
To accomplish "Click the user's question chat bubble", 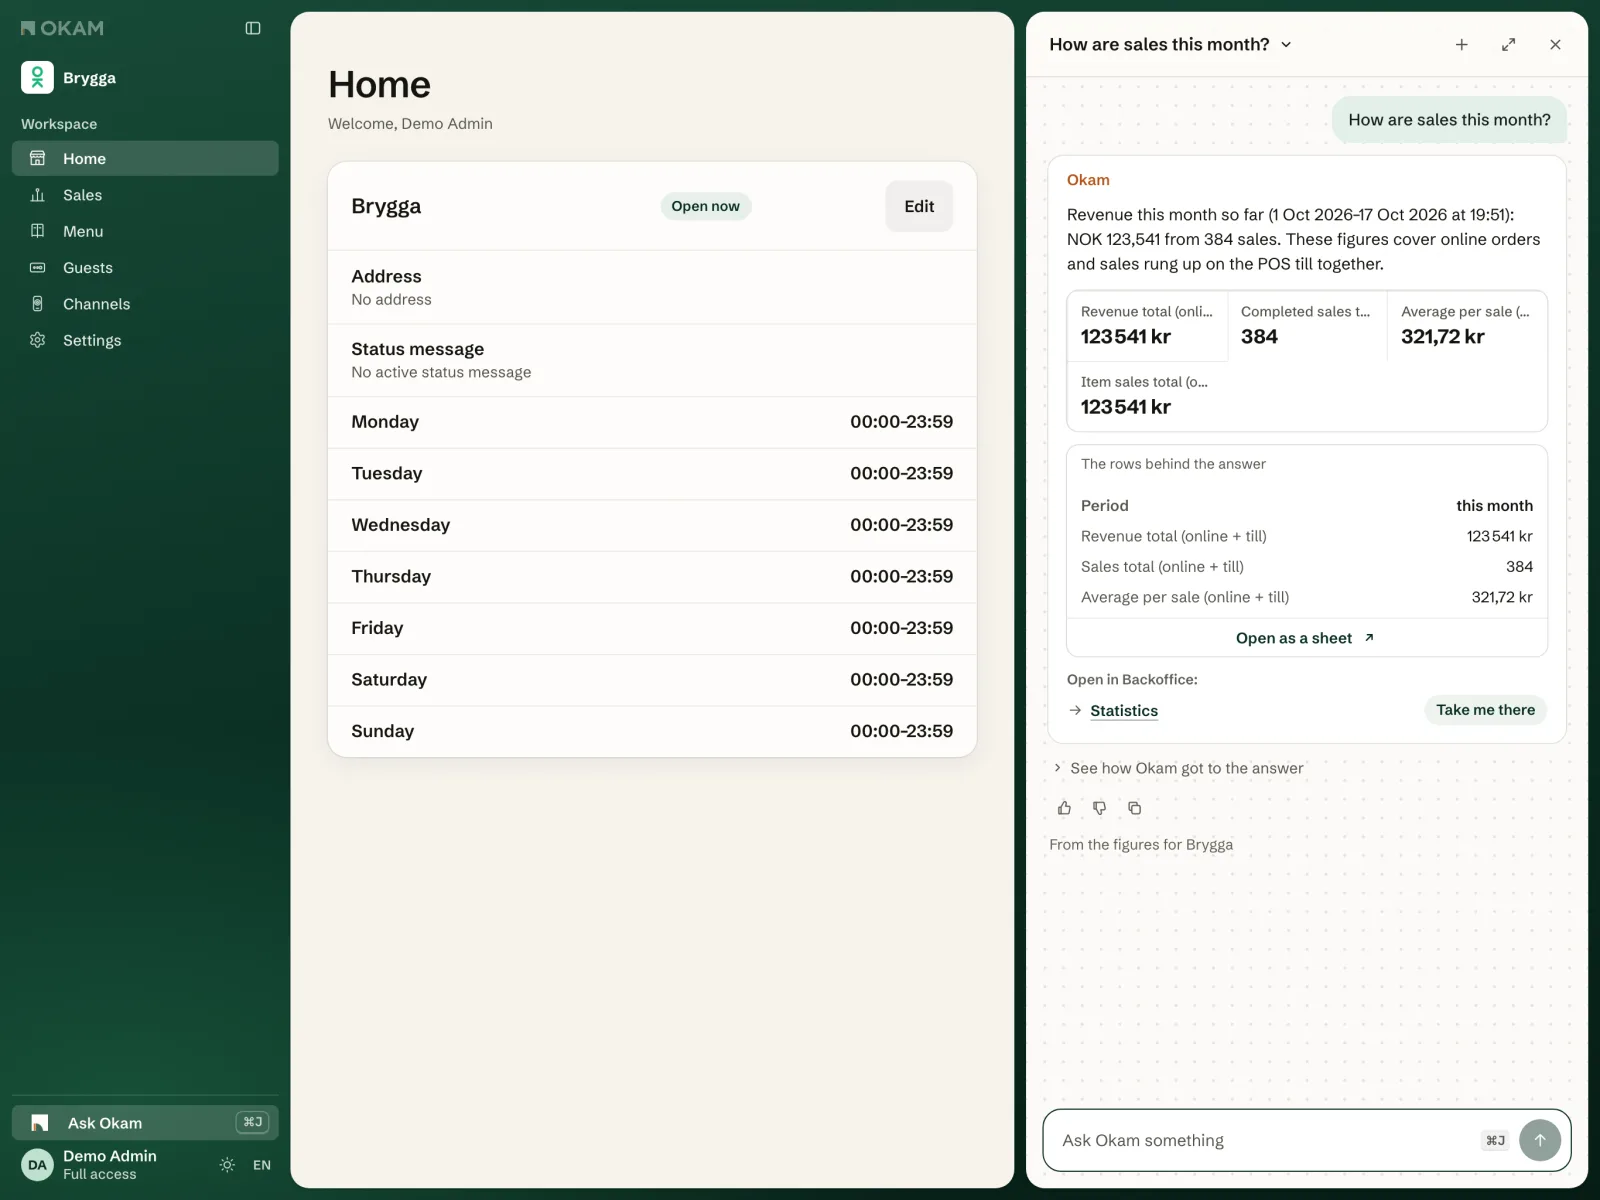I will (1449, 120).
